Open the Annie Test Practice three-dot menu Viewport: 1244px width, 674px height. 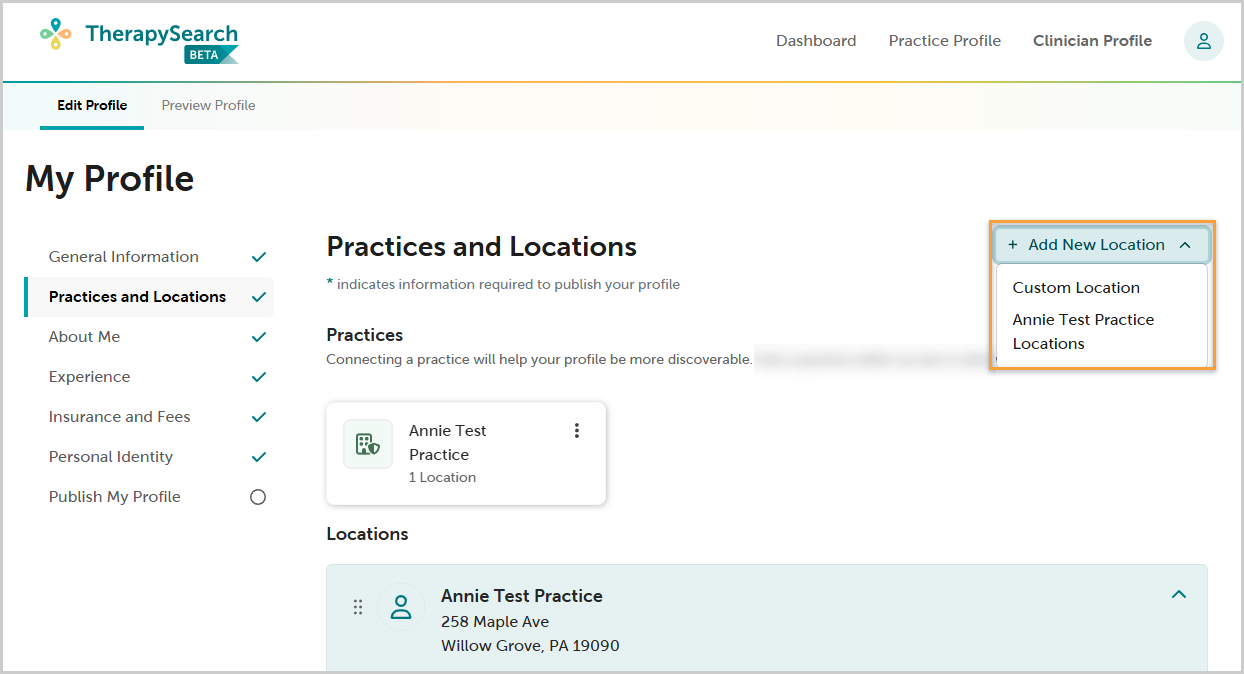(x=576, y=431)
